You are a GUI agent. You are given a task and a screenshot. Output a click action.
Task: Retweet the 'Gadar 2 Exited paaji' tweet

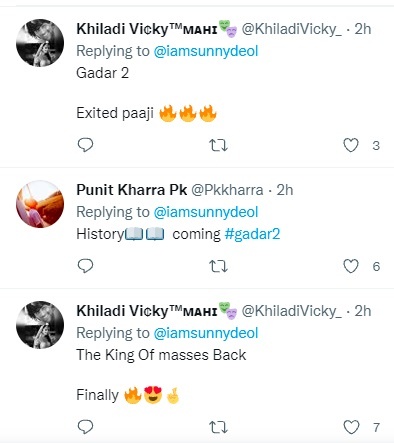(218, 145)
